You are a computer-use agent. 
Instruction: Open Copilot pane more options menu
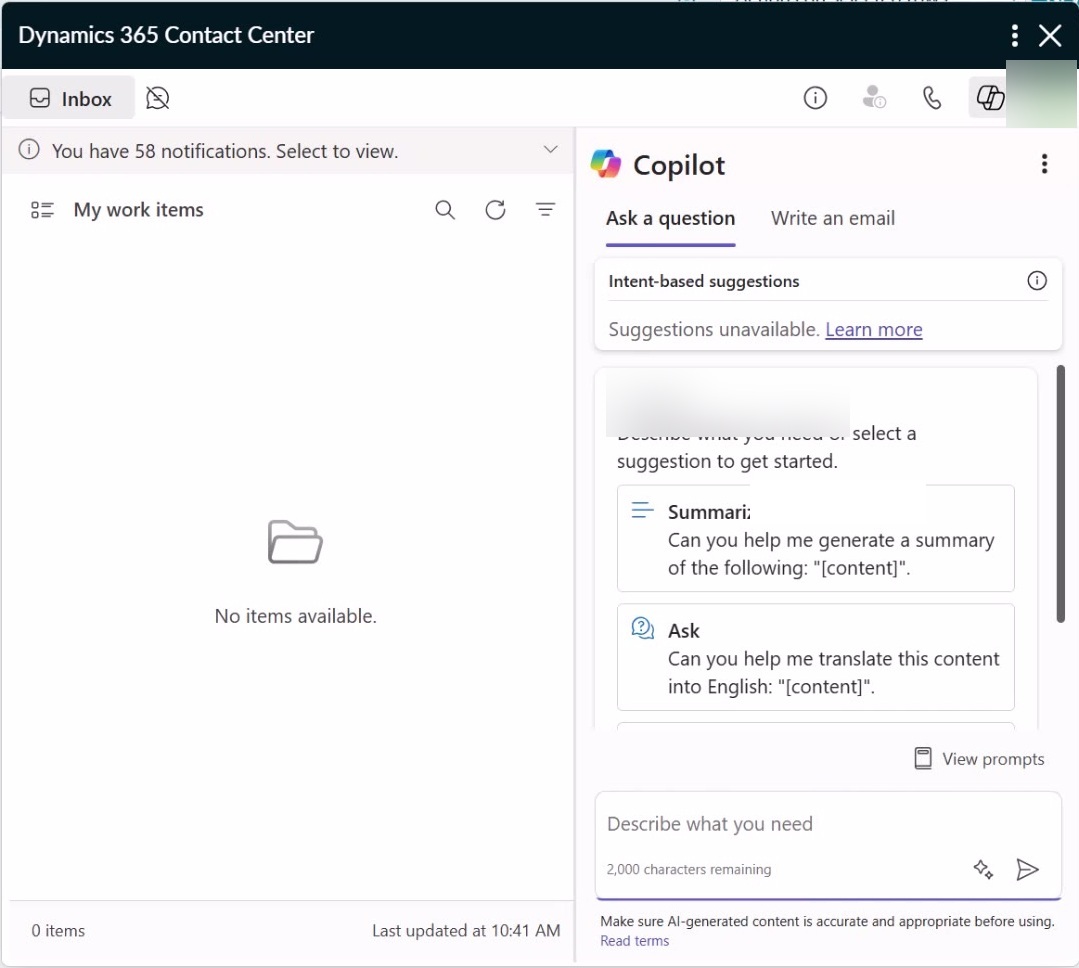click(x=1045, y=164)
